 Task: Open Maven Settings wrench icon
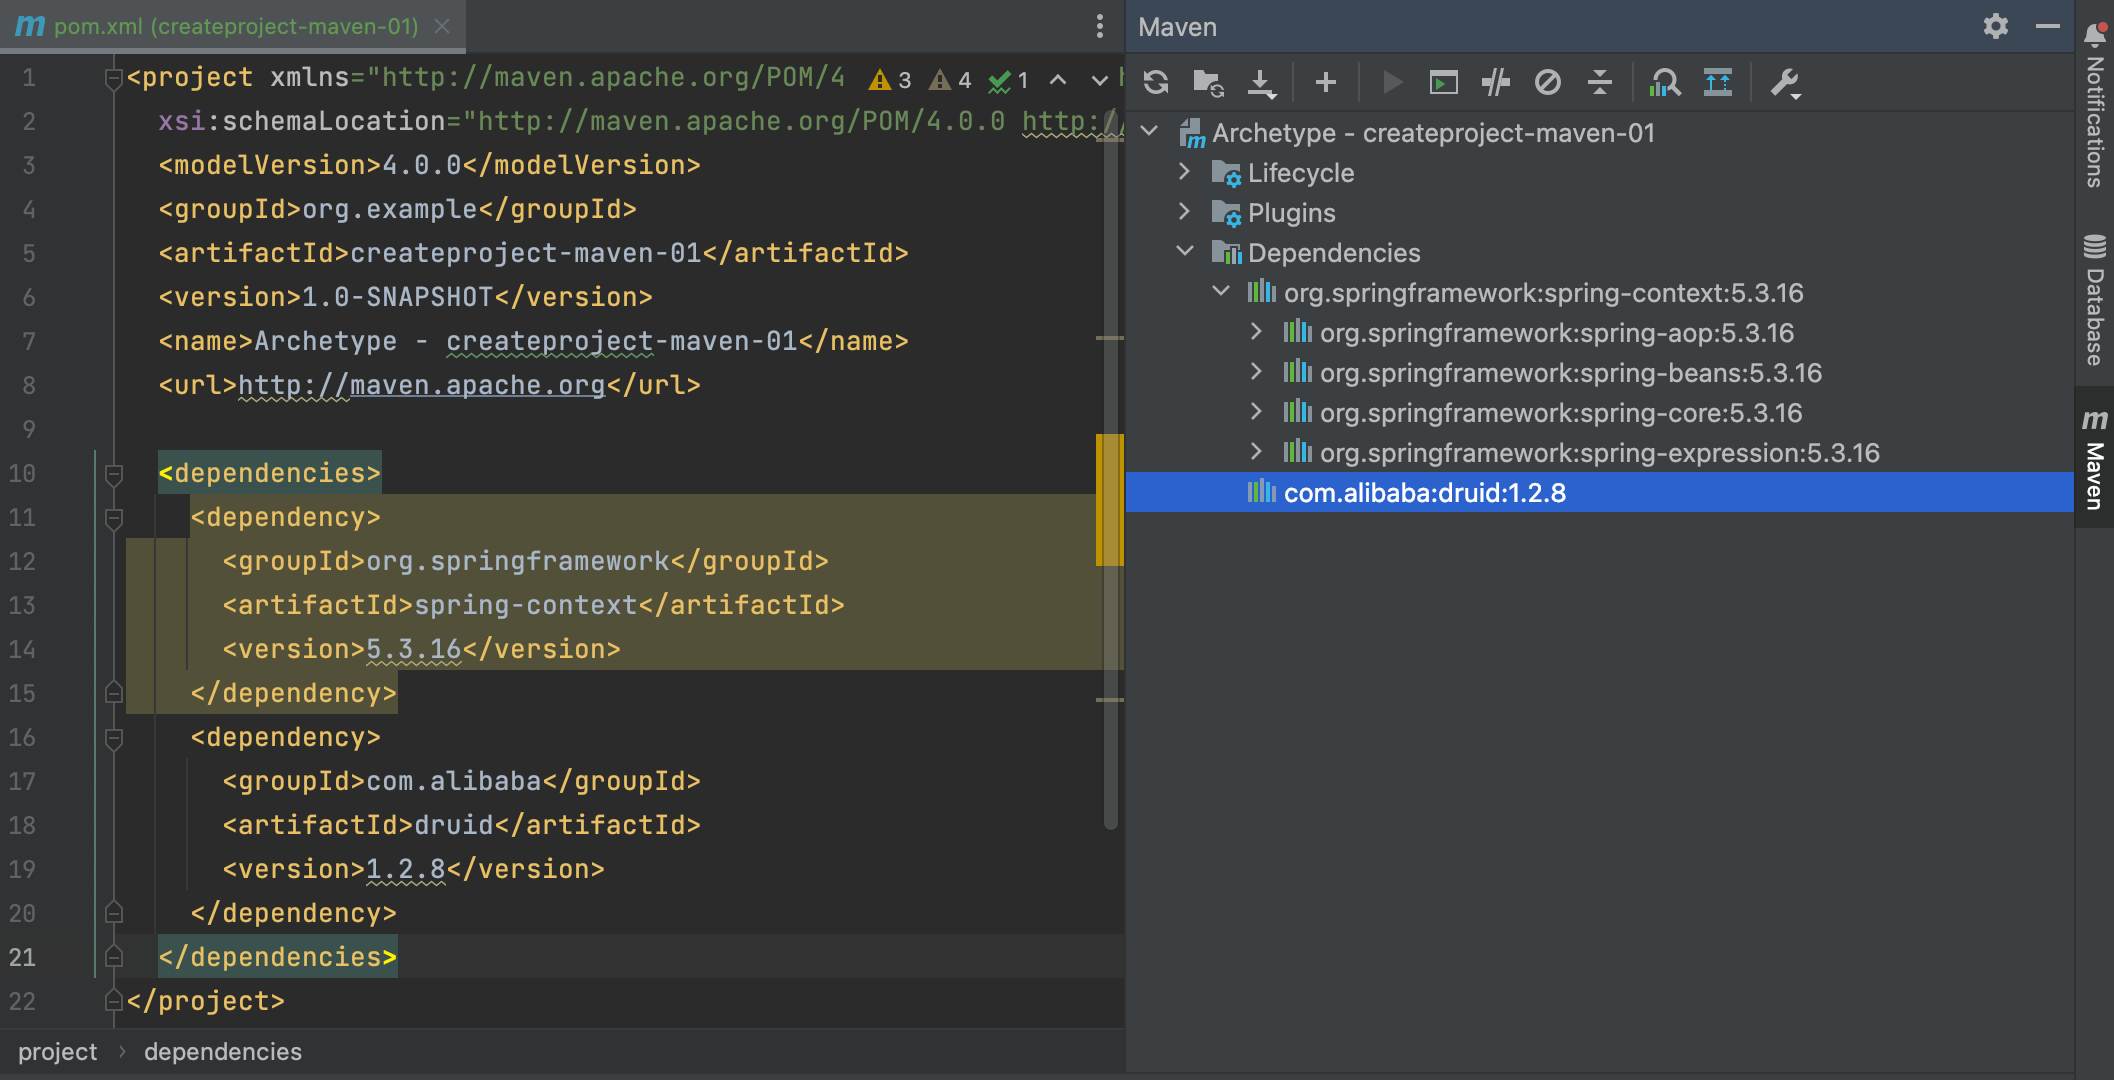[x=1785, y=82]
